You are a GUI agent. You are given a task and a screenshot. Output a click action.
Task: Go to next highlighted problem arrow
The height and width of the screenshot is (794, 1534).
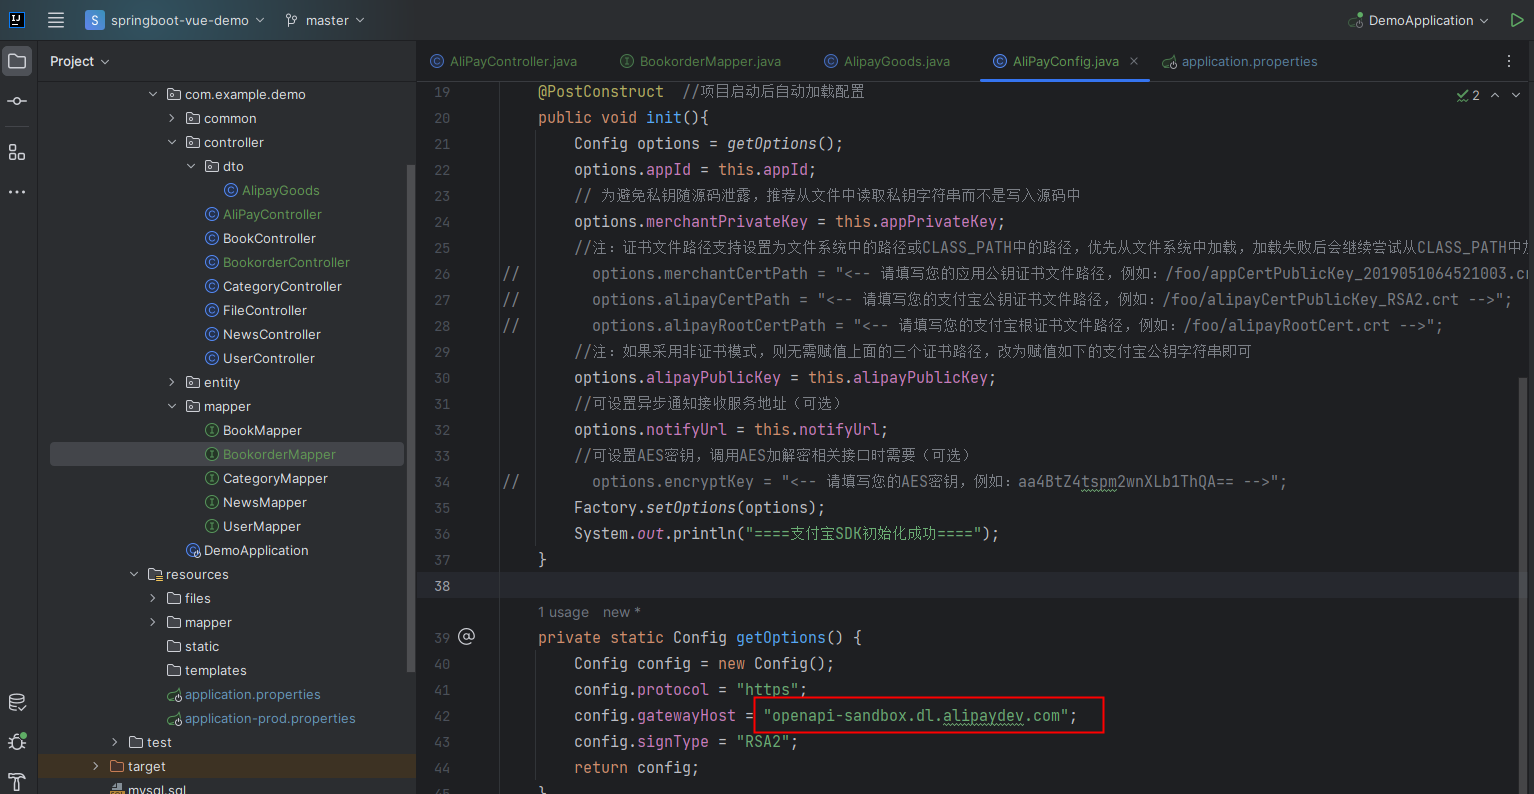coord(1516,95)
